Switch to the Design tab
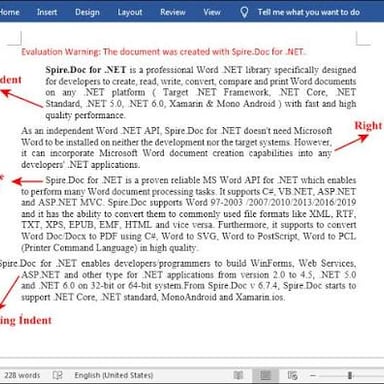 pos(87,12)
